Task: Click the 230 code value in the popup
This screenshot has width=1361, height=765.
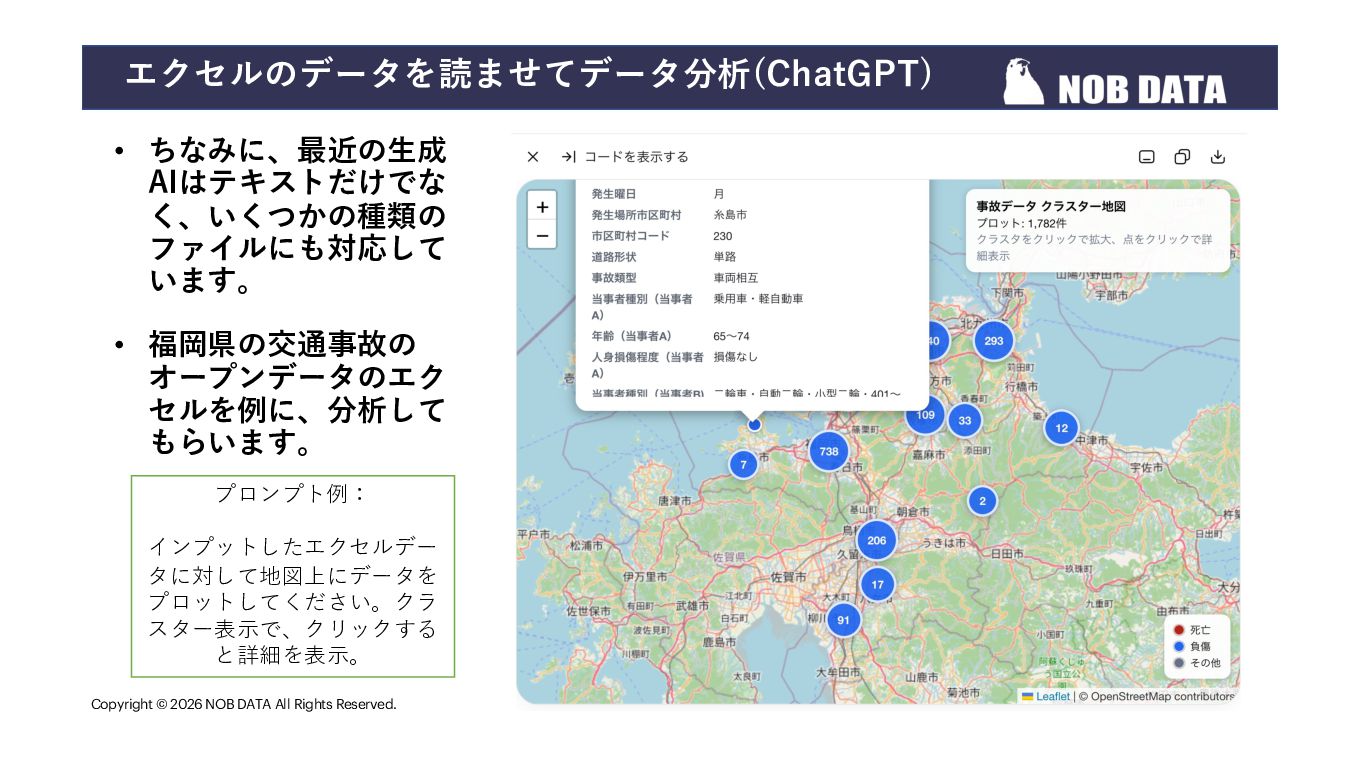Action: (723, 236)
